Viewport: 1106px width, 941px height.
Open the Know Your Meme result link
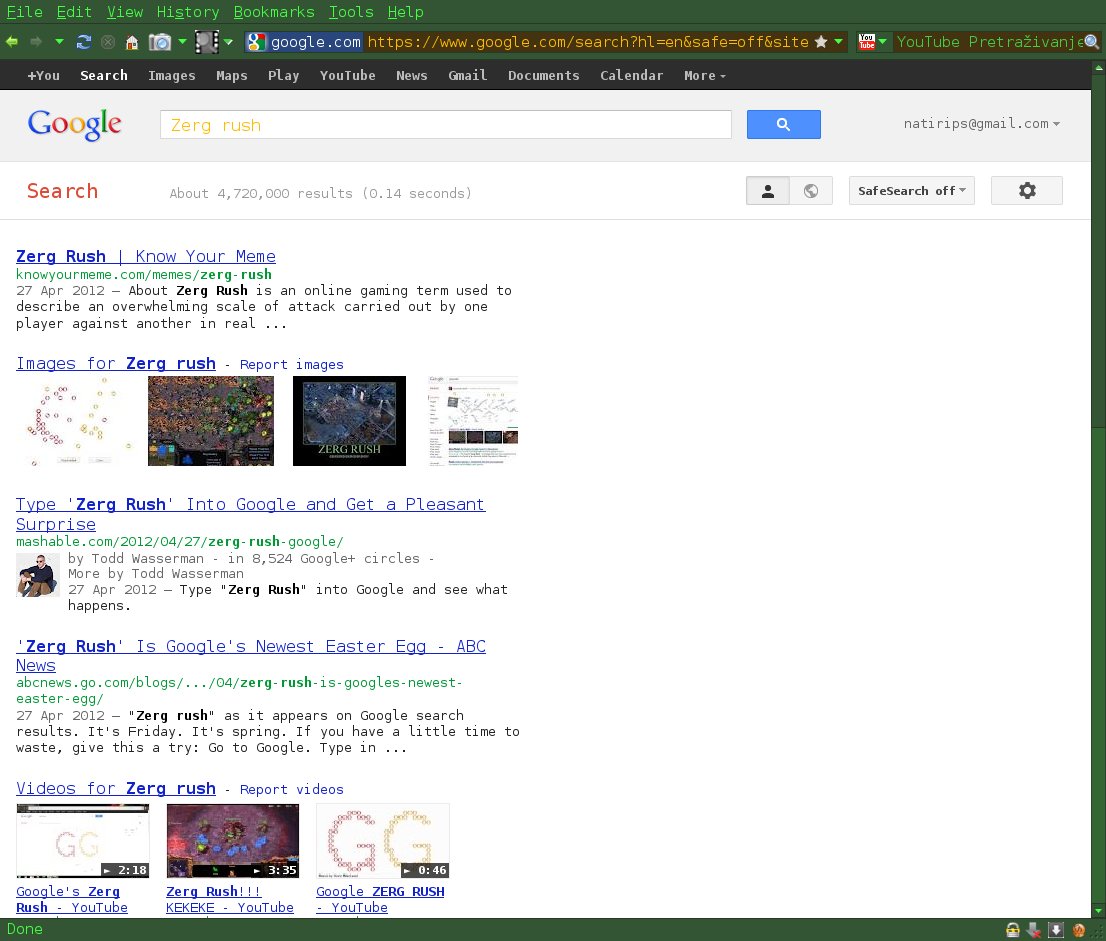click(146, 257)
